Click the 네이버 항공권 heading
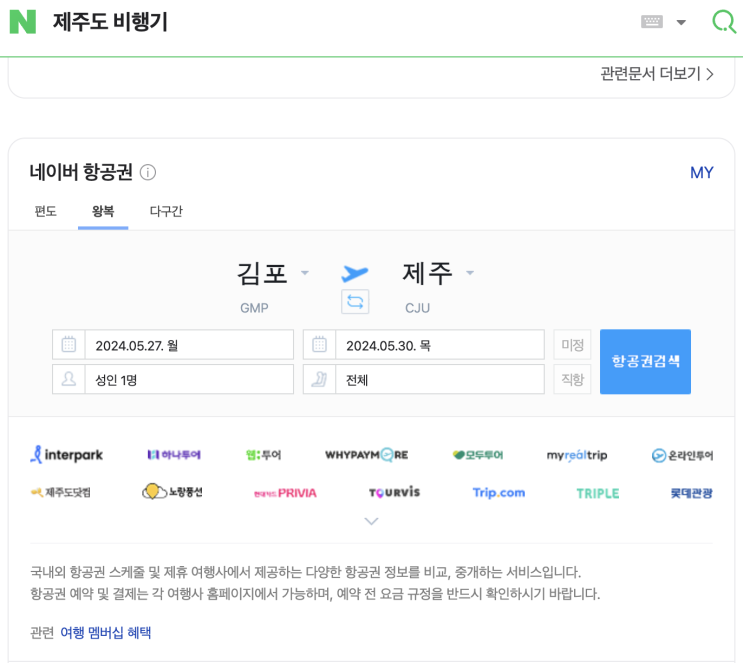Screen dimensions: 743x663 (81, 172)
